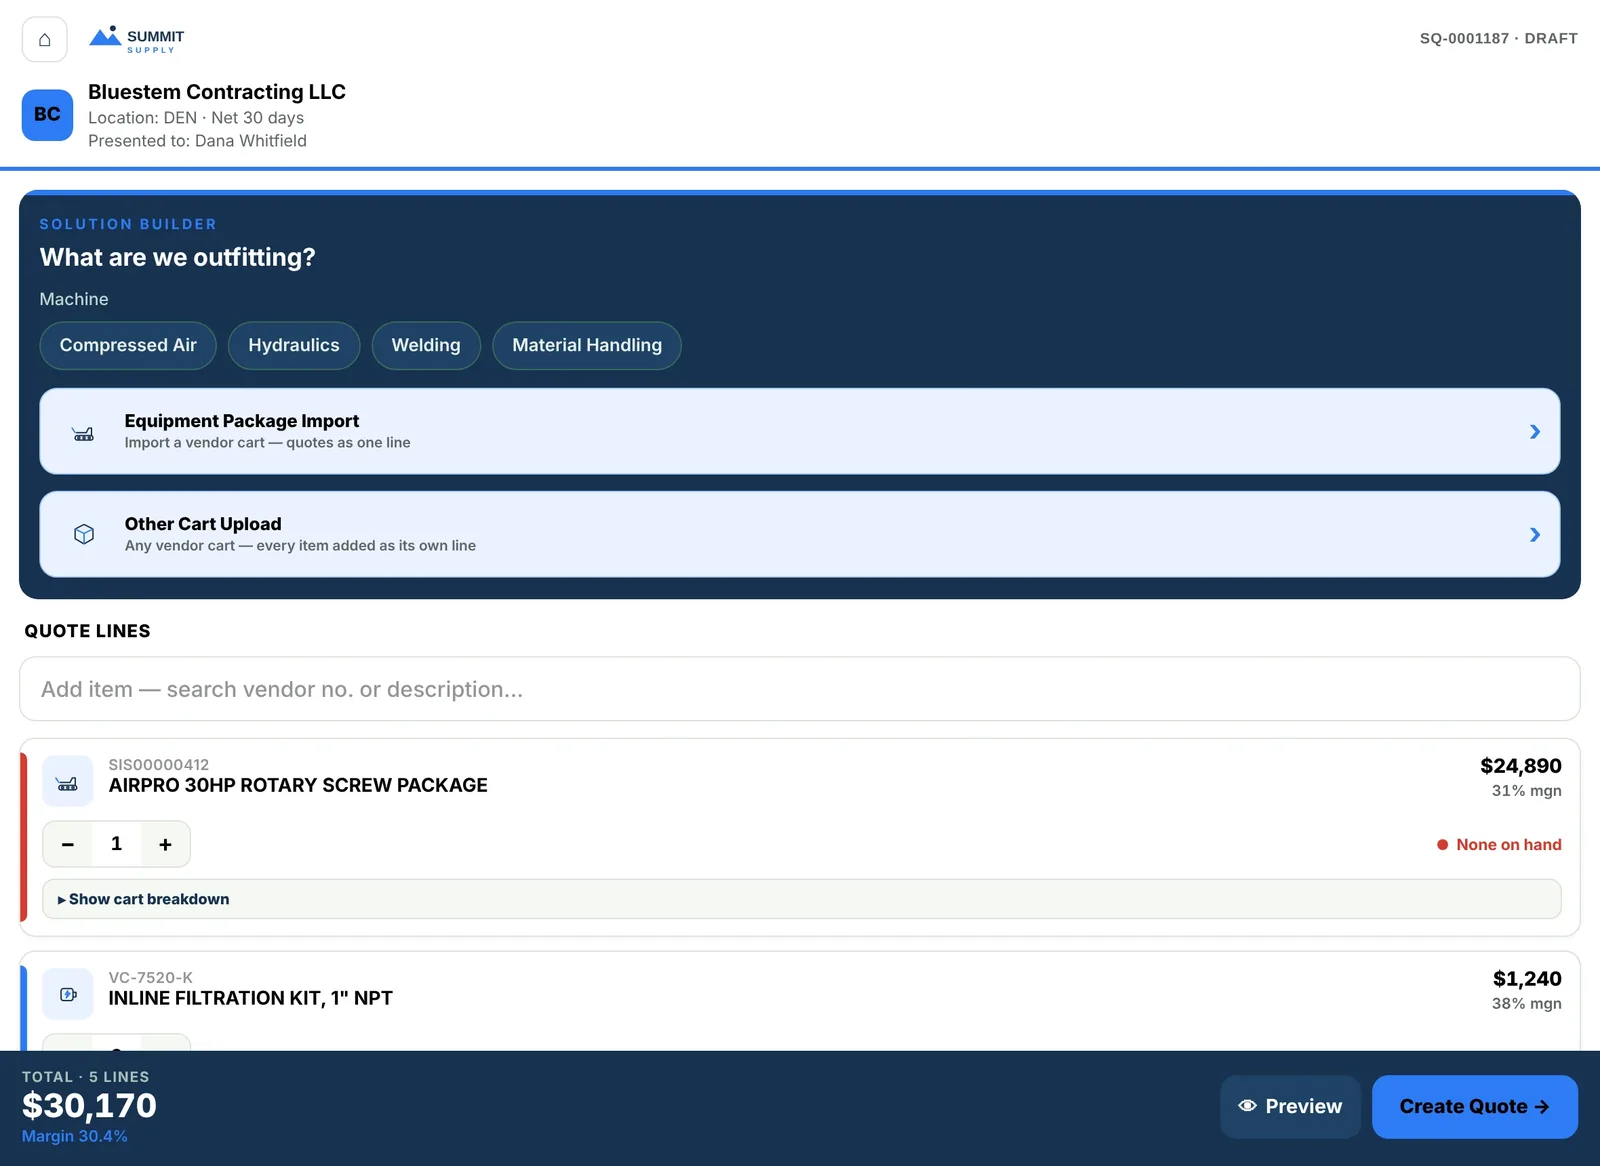Click VC-7520-K vendor number
1600x1166 pixels.
(x=151, y=978)
